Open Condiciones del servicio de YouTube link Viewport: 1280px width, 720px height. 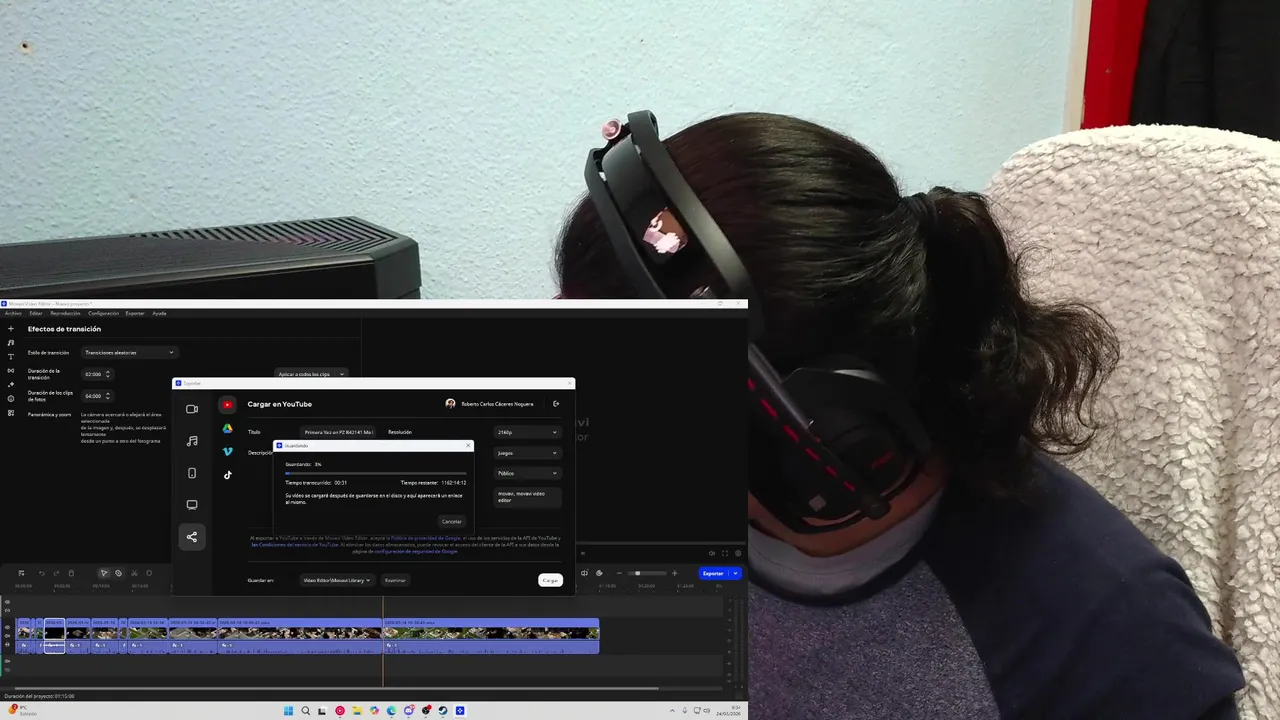297,545
